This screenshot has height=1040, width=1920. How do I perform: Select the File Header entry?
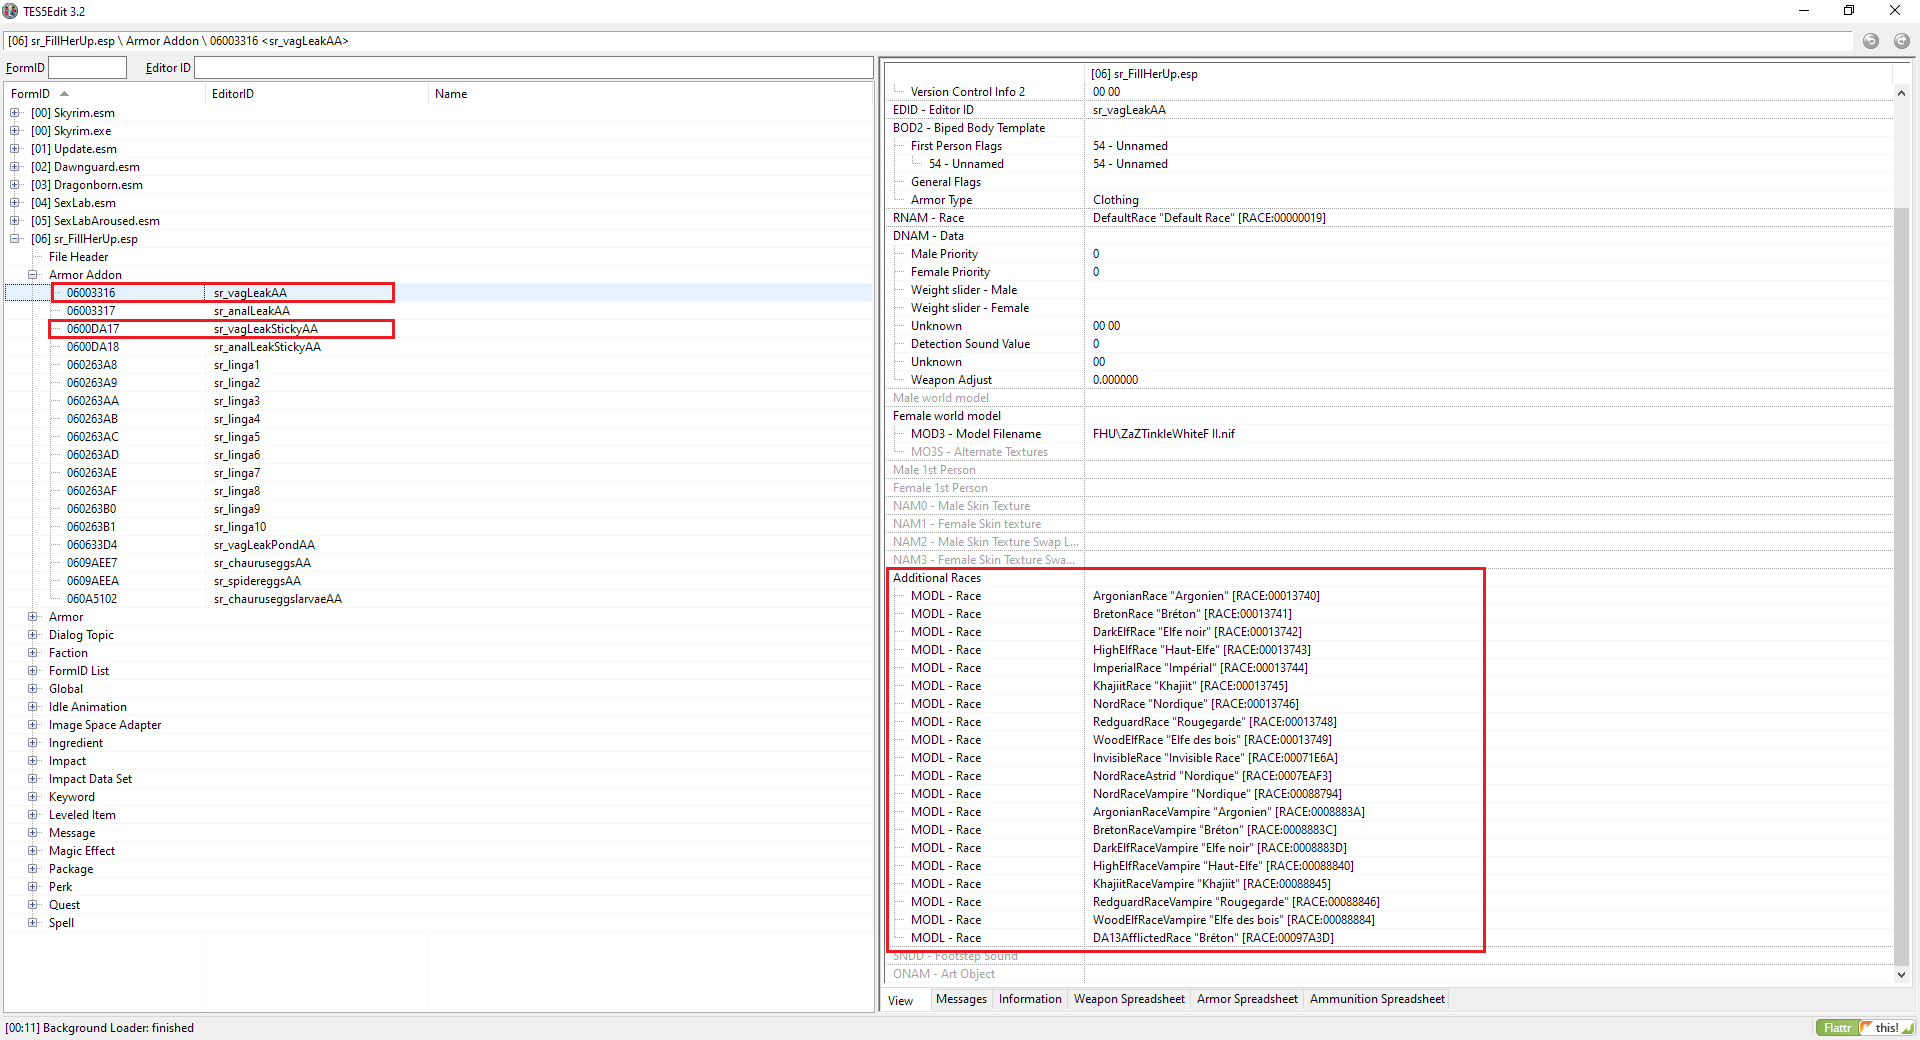(78, 257)
